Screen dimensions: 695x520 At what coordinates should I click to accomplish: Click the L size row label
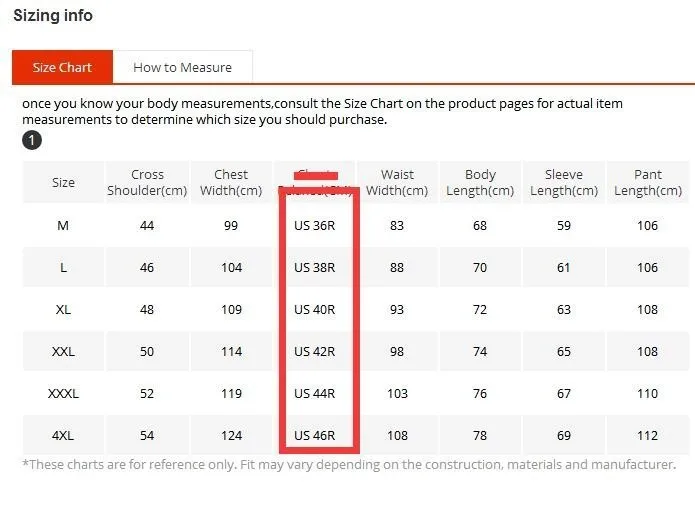pyautogui.click(x=63, y=268)
